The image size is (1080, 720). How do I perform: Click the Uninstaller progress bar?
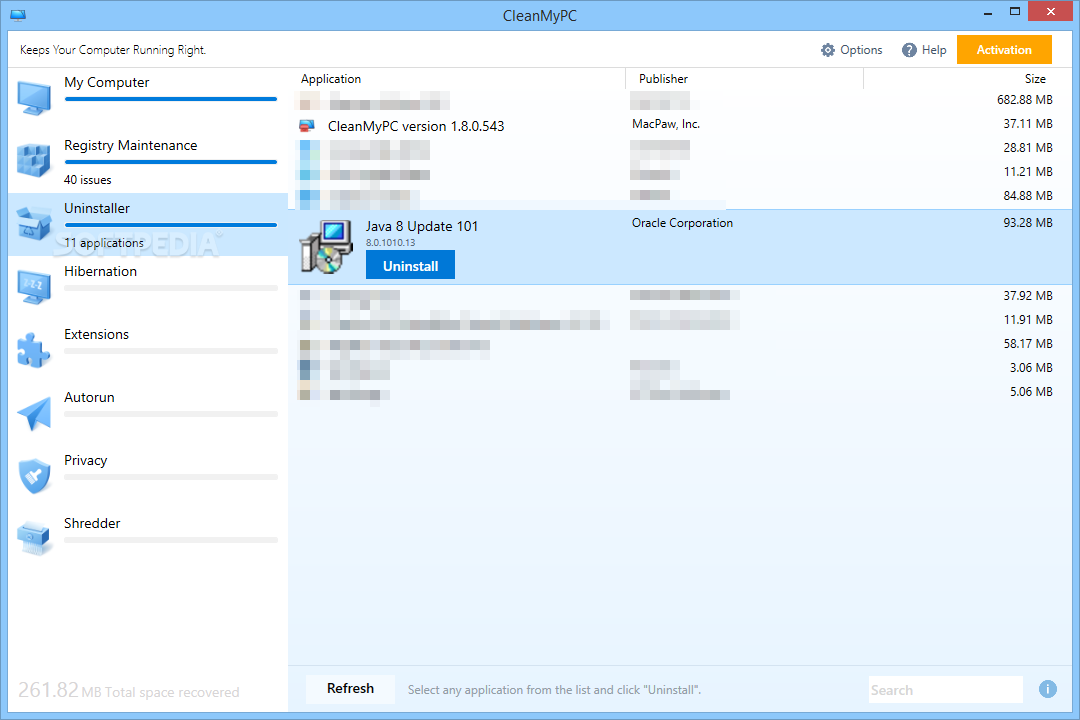(171, 225)
